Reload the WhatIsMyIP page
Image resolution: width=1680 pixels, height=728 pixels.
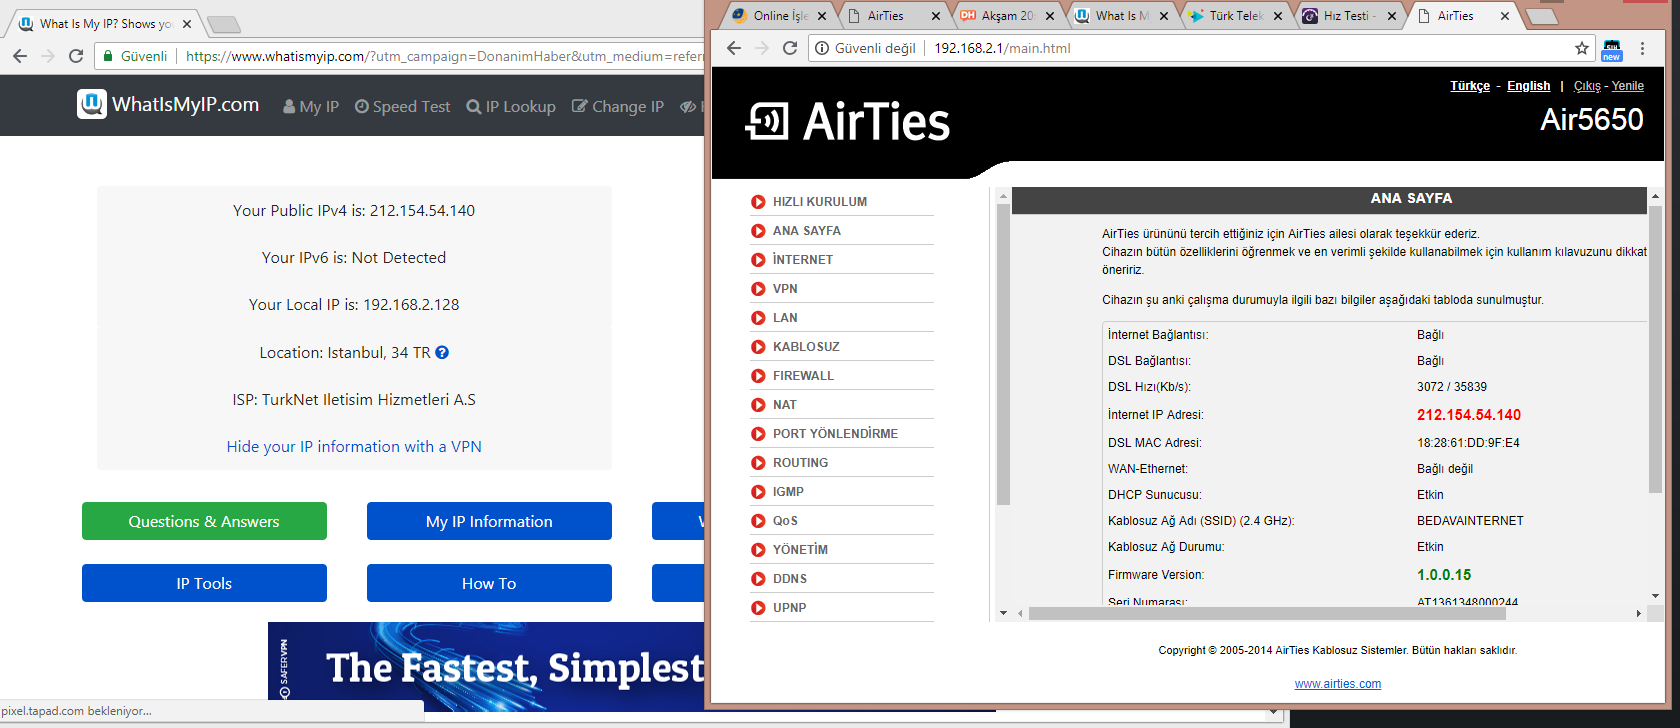[x=76, y=56]
